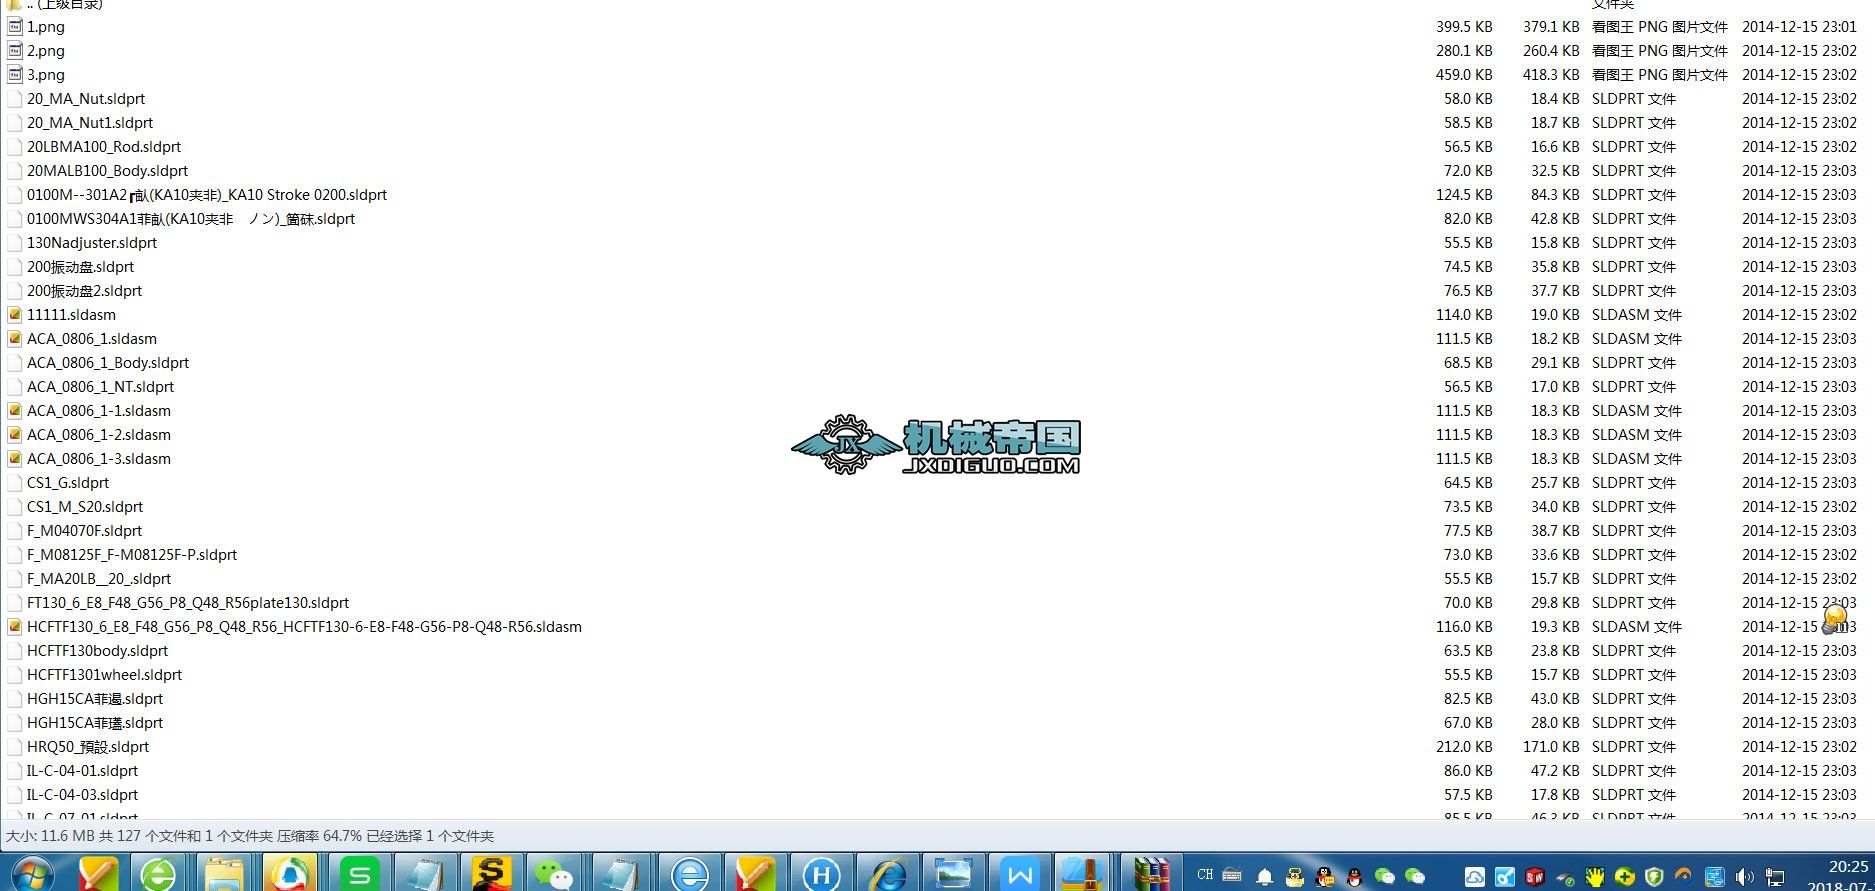Open the large WeChat button on taskbar

(x=555, y=874)
